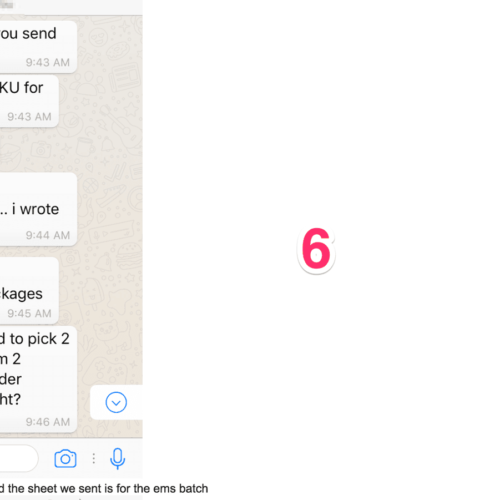Click the chat header bar at top
The height and width of the screenshot is (500, 500).
click(71, 7)
